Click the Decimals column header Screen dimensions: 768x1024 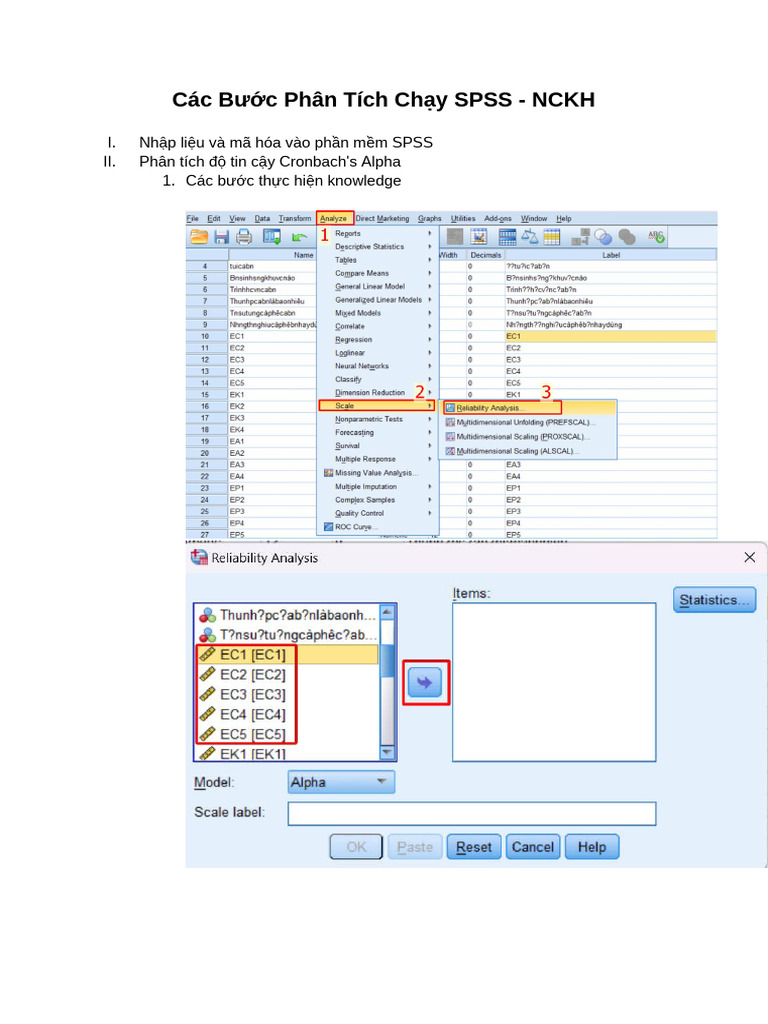point(486,255)
